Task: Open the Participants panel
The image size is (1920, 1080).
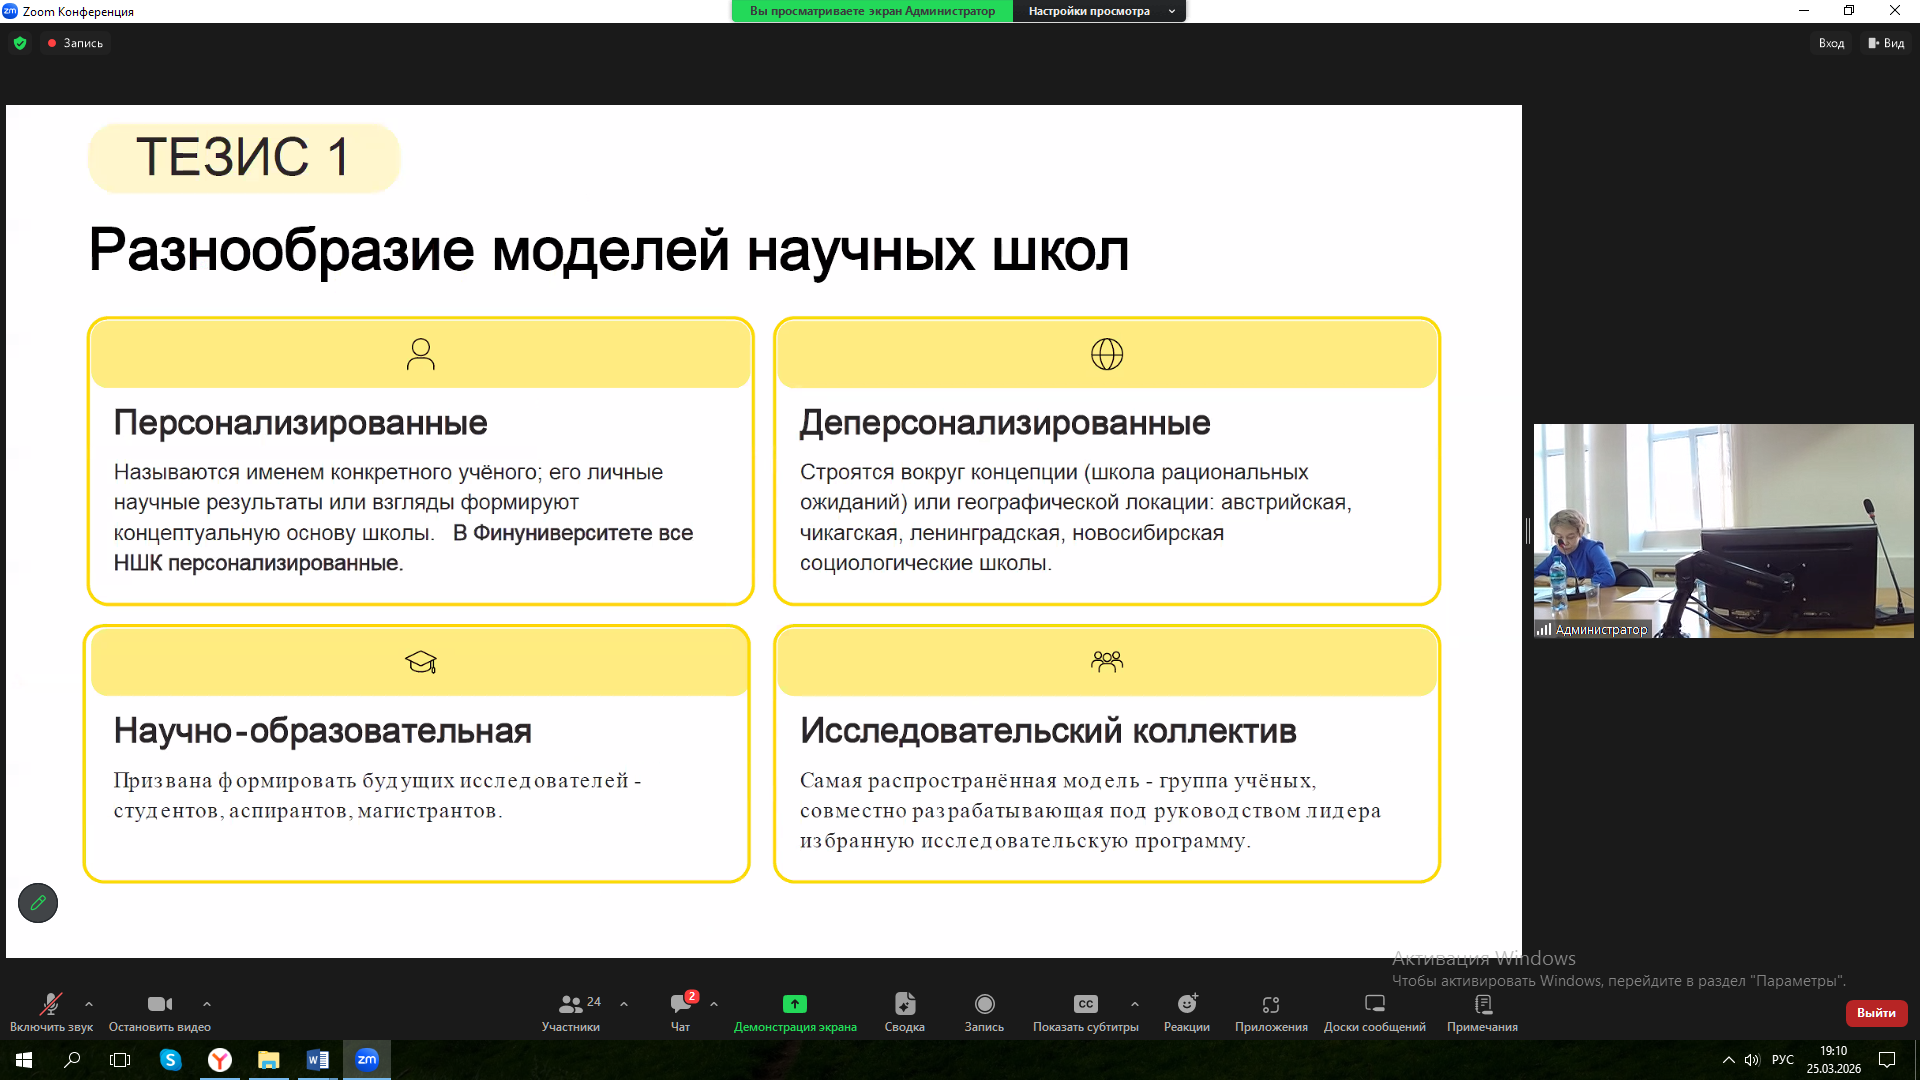Action: point(571,1011)
